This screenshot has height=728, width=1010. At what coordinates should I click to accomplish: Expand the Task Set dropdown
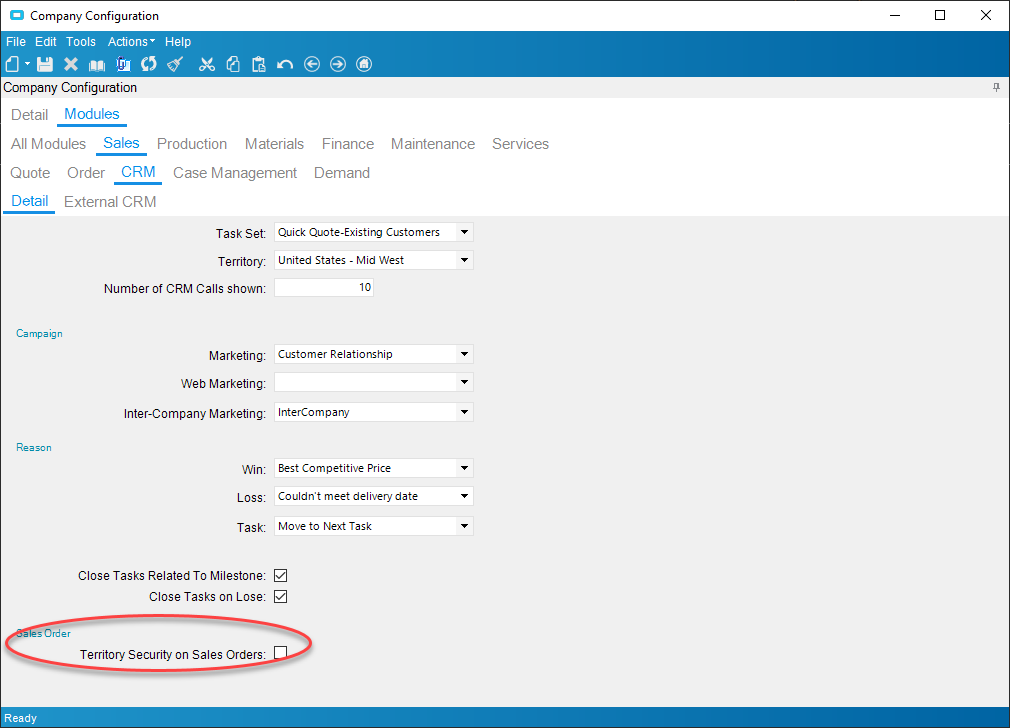[x=464, y=232]
